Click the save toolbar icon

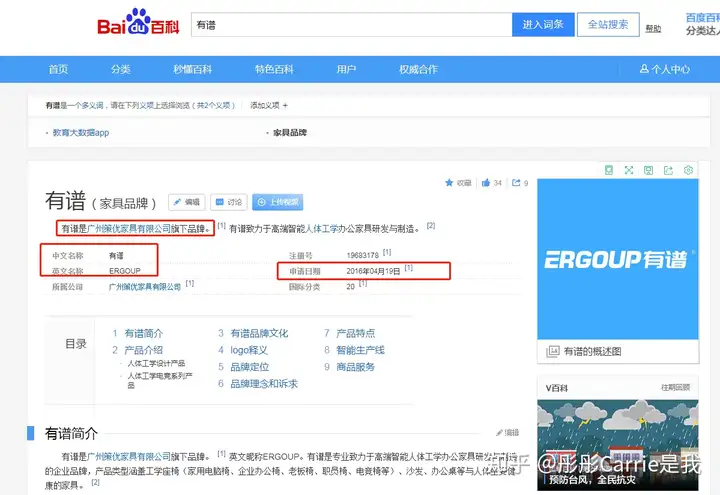coord(648,170)
